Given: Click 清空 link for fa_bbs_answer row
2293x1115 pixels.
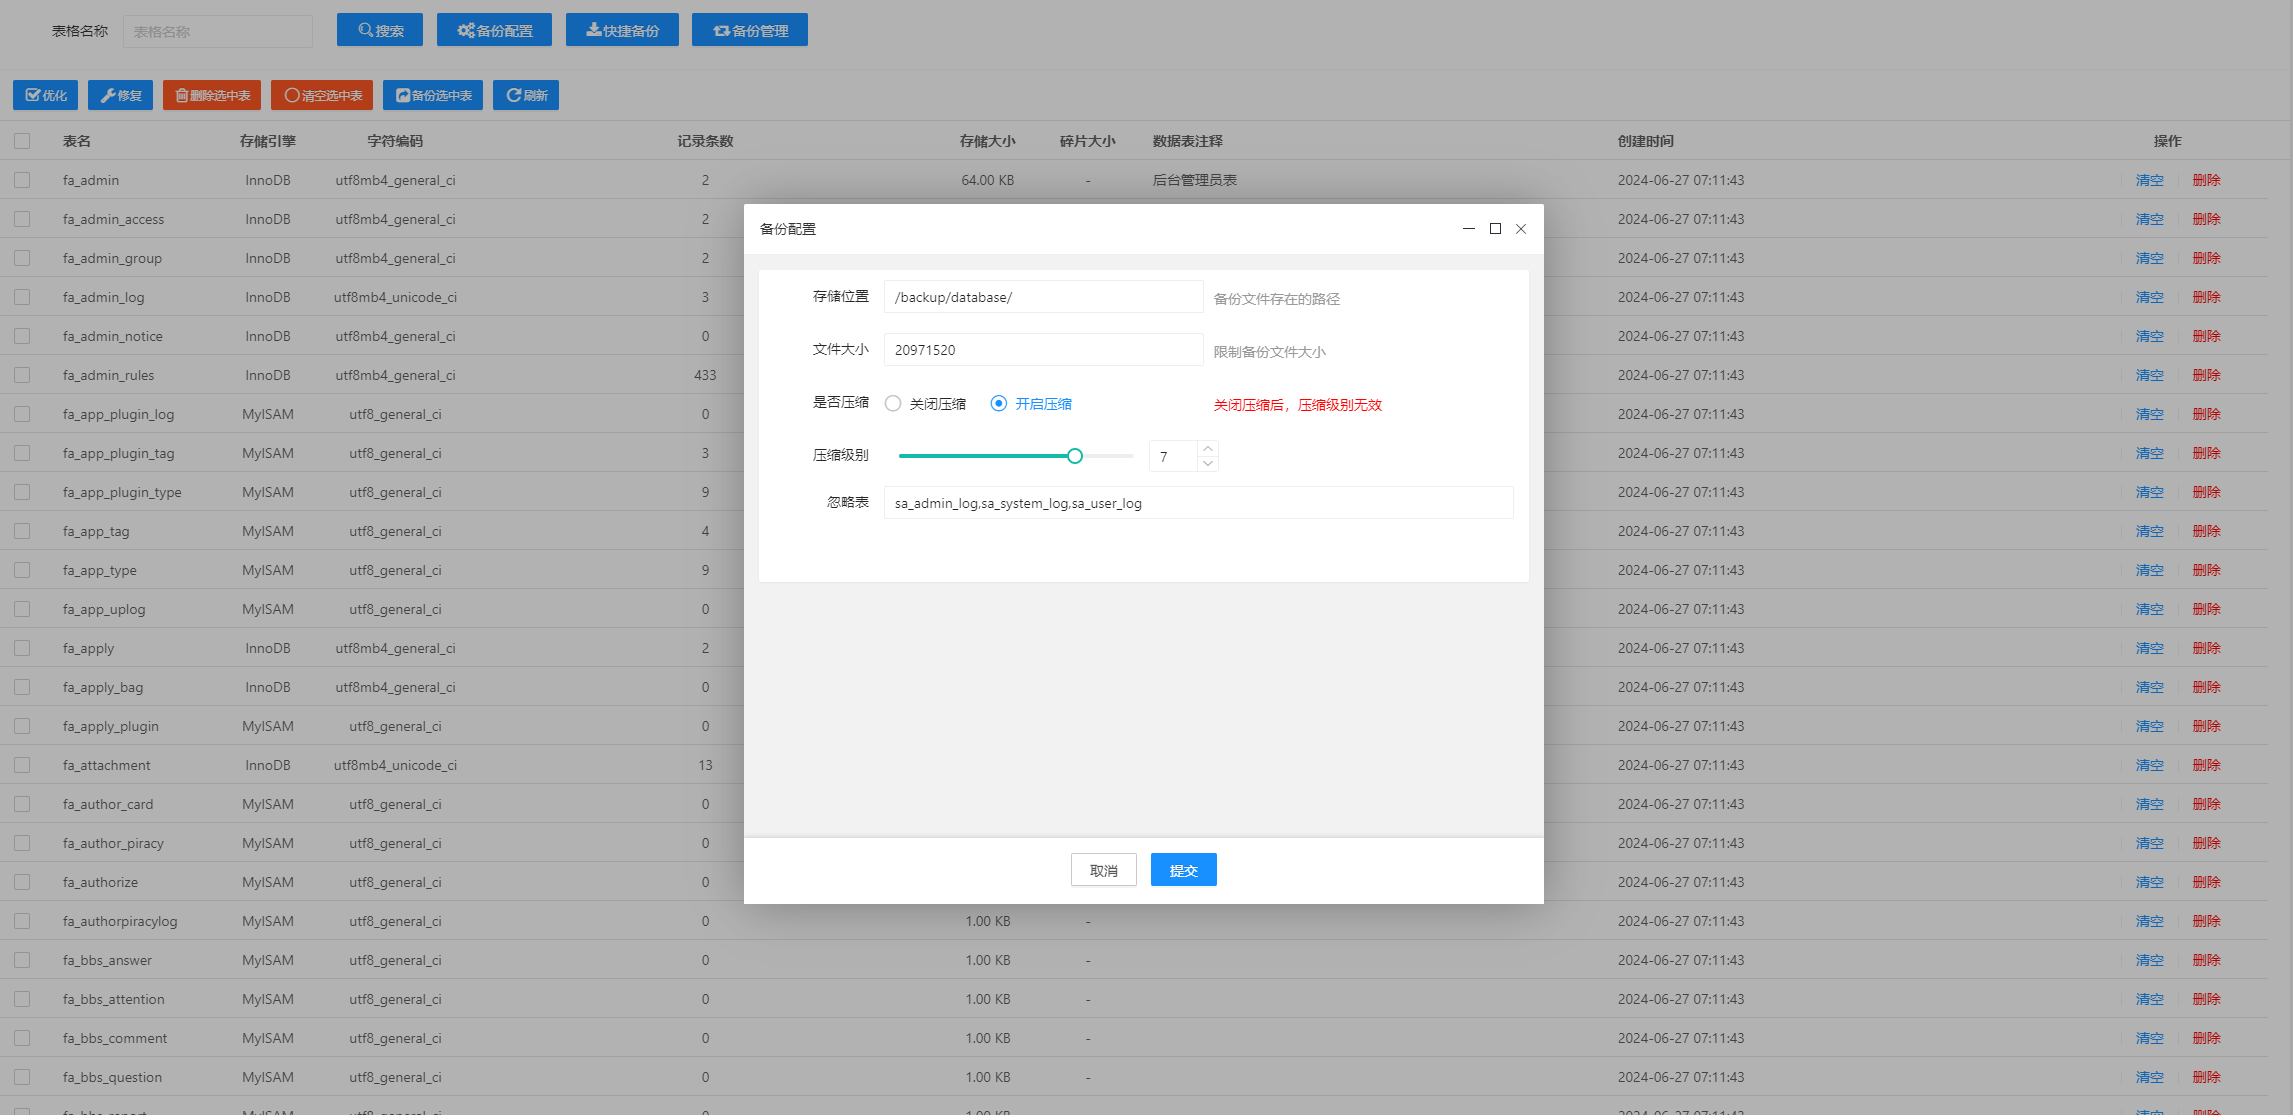Looking at the screenshot, I should 2149,960.
